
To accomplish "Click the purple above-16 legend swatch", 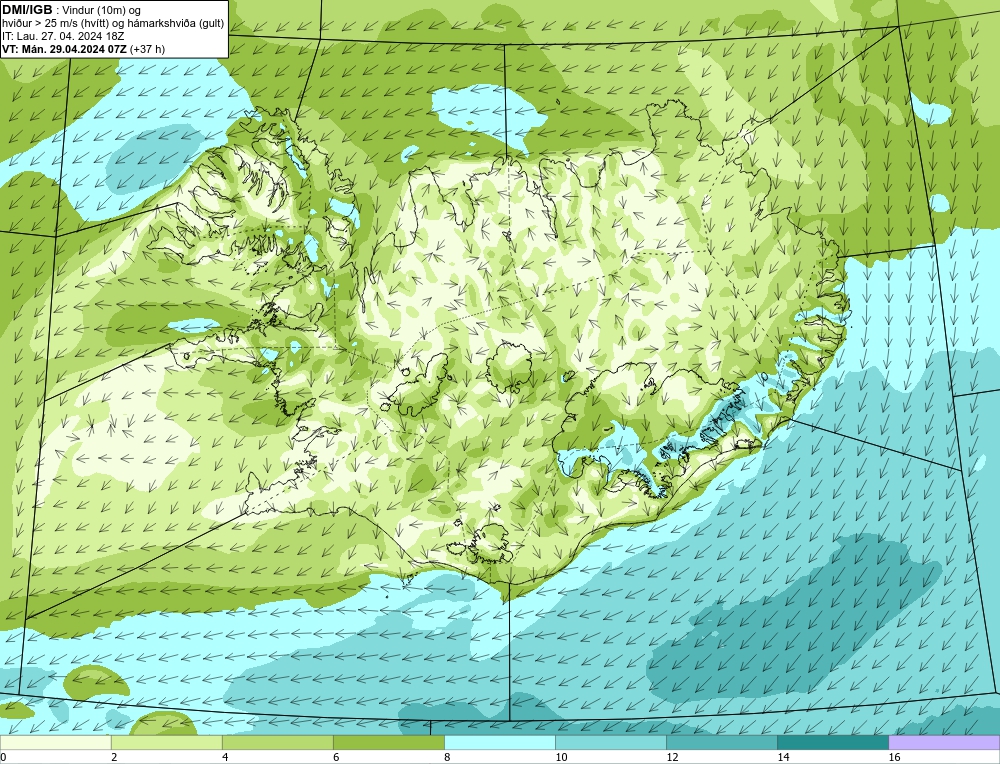I will point(944,742).
